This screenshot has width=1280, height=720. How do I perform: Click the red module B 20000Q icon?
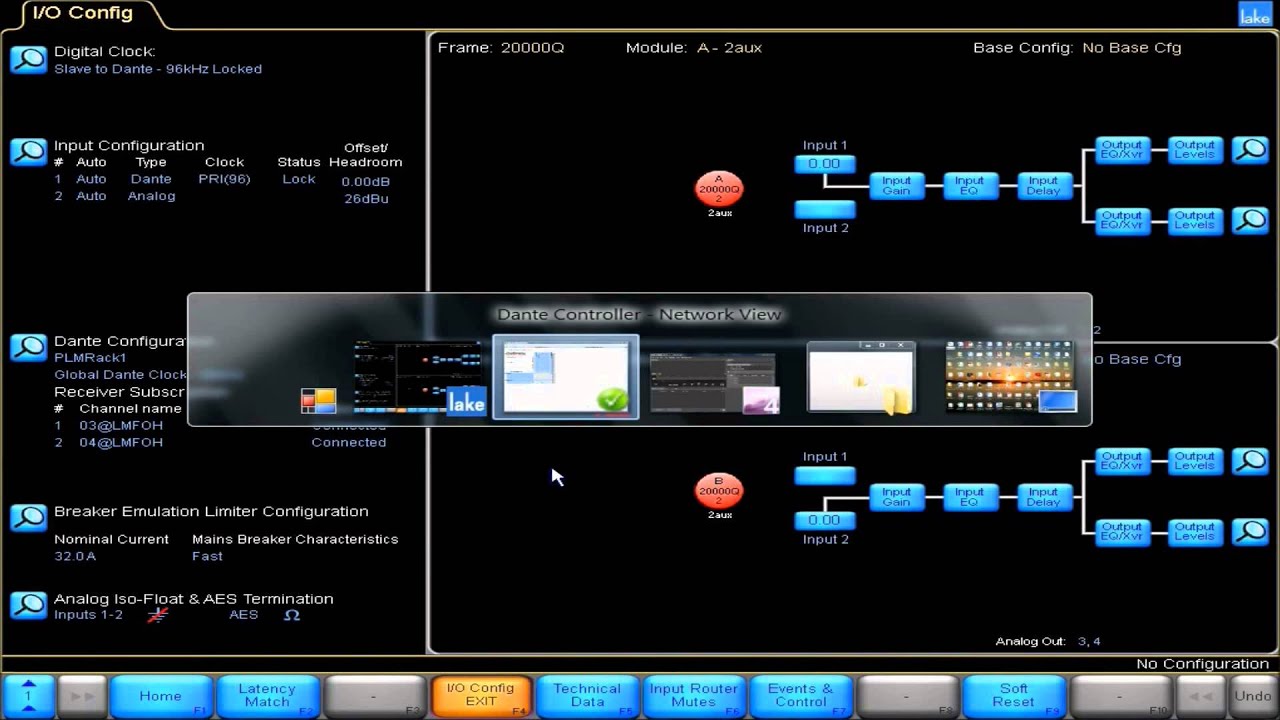pos(719,491)
